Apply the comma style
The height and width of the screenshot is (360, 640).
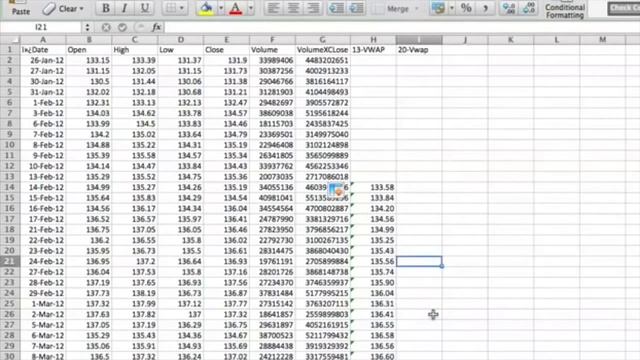tap(486, 8)
